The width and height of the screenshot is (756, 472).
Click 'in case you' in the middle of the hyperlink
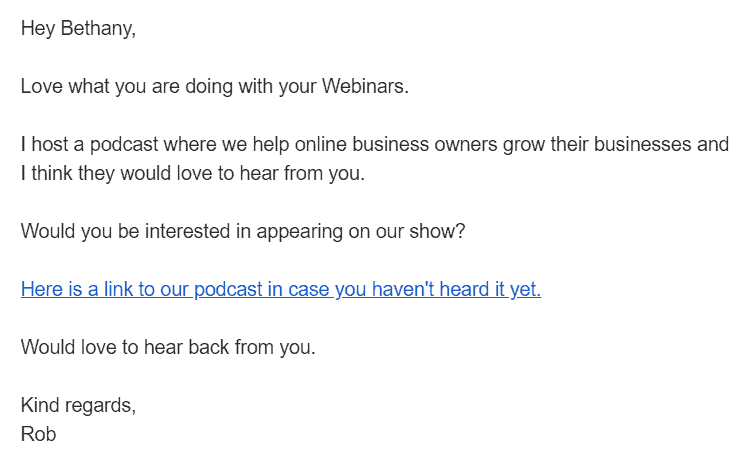pos(317,289)
